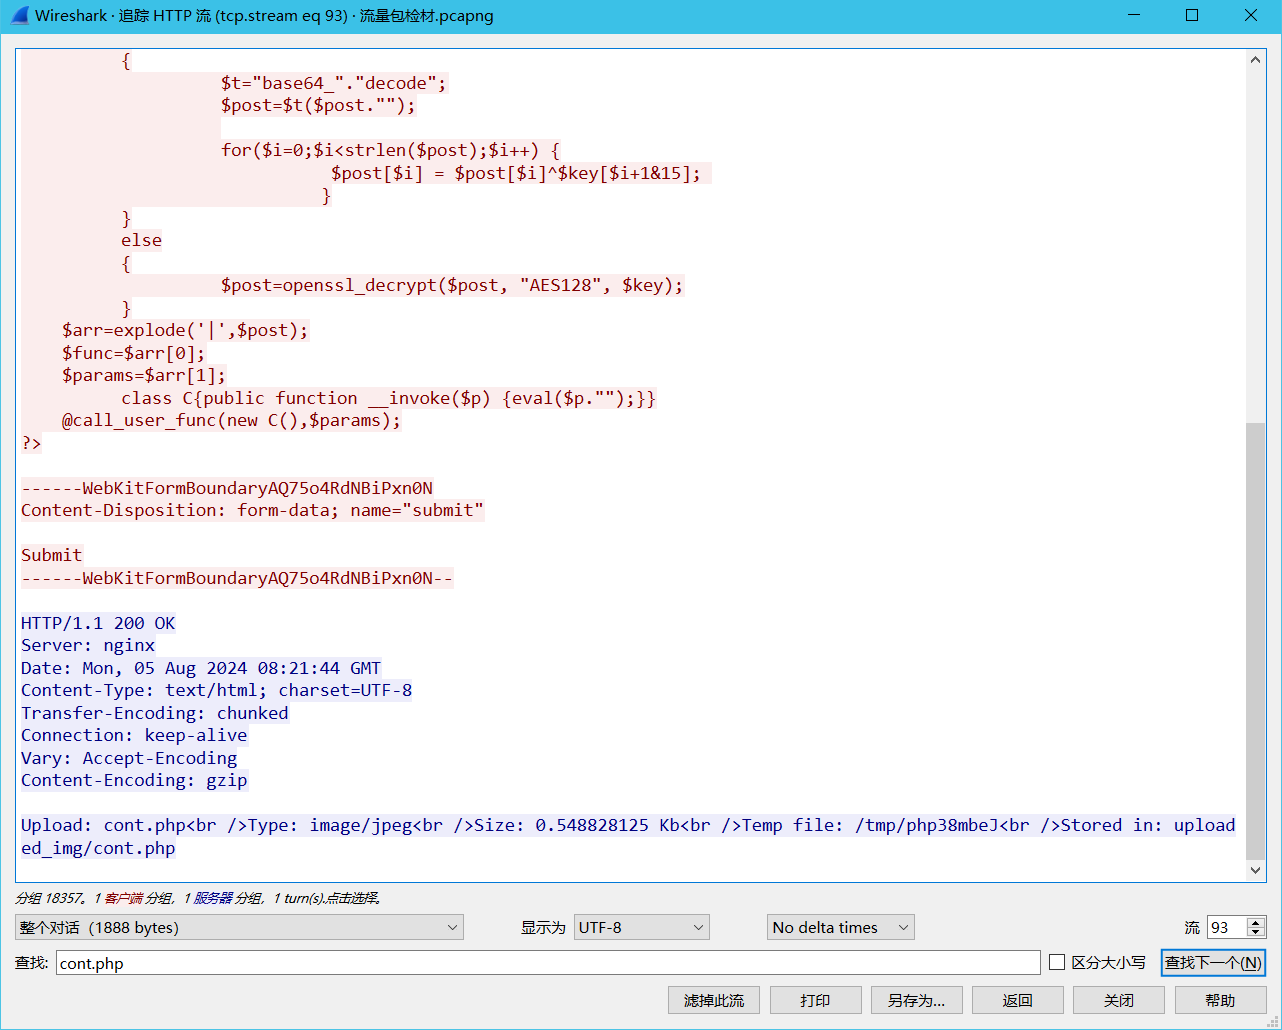Click the 查找下一个(N) find next button
The image size is (1282, 1030).
pos(1213,962)
